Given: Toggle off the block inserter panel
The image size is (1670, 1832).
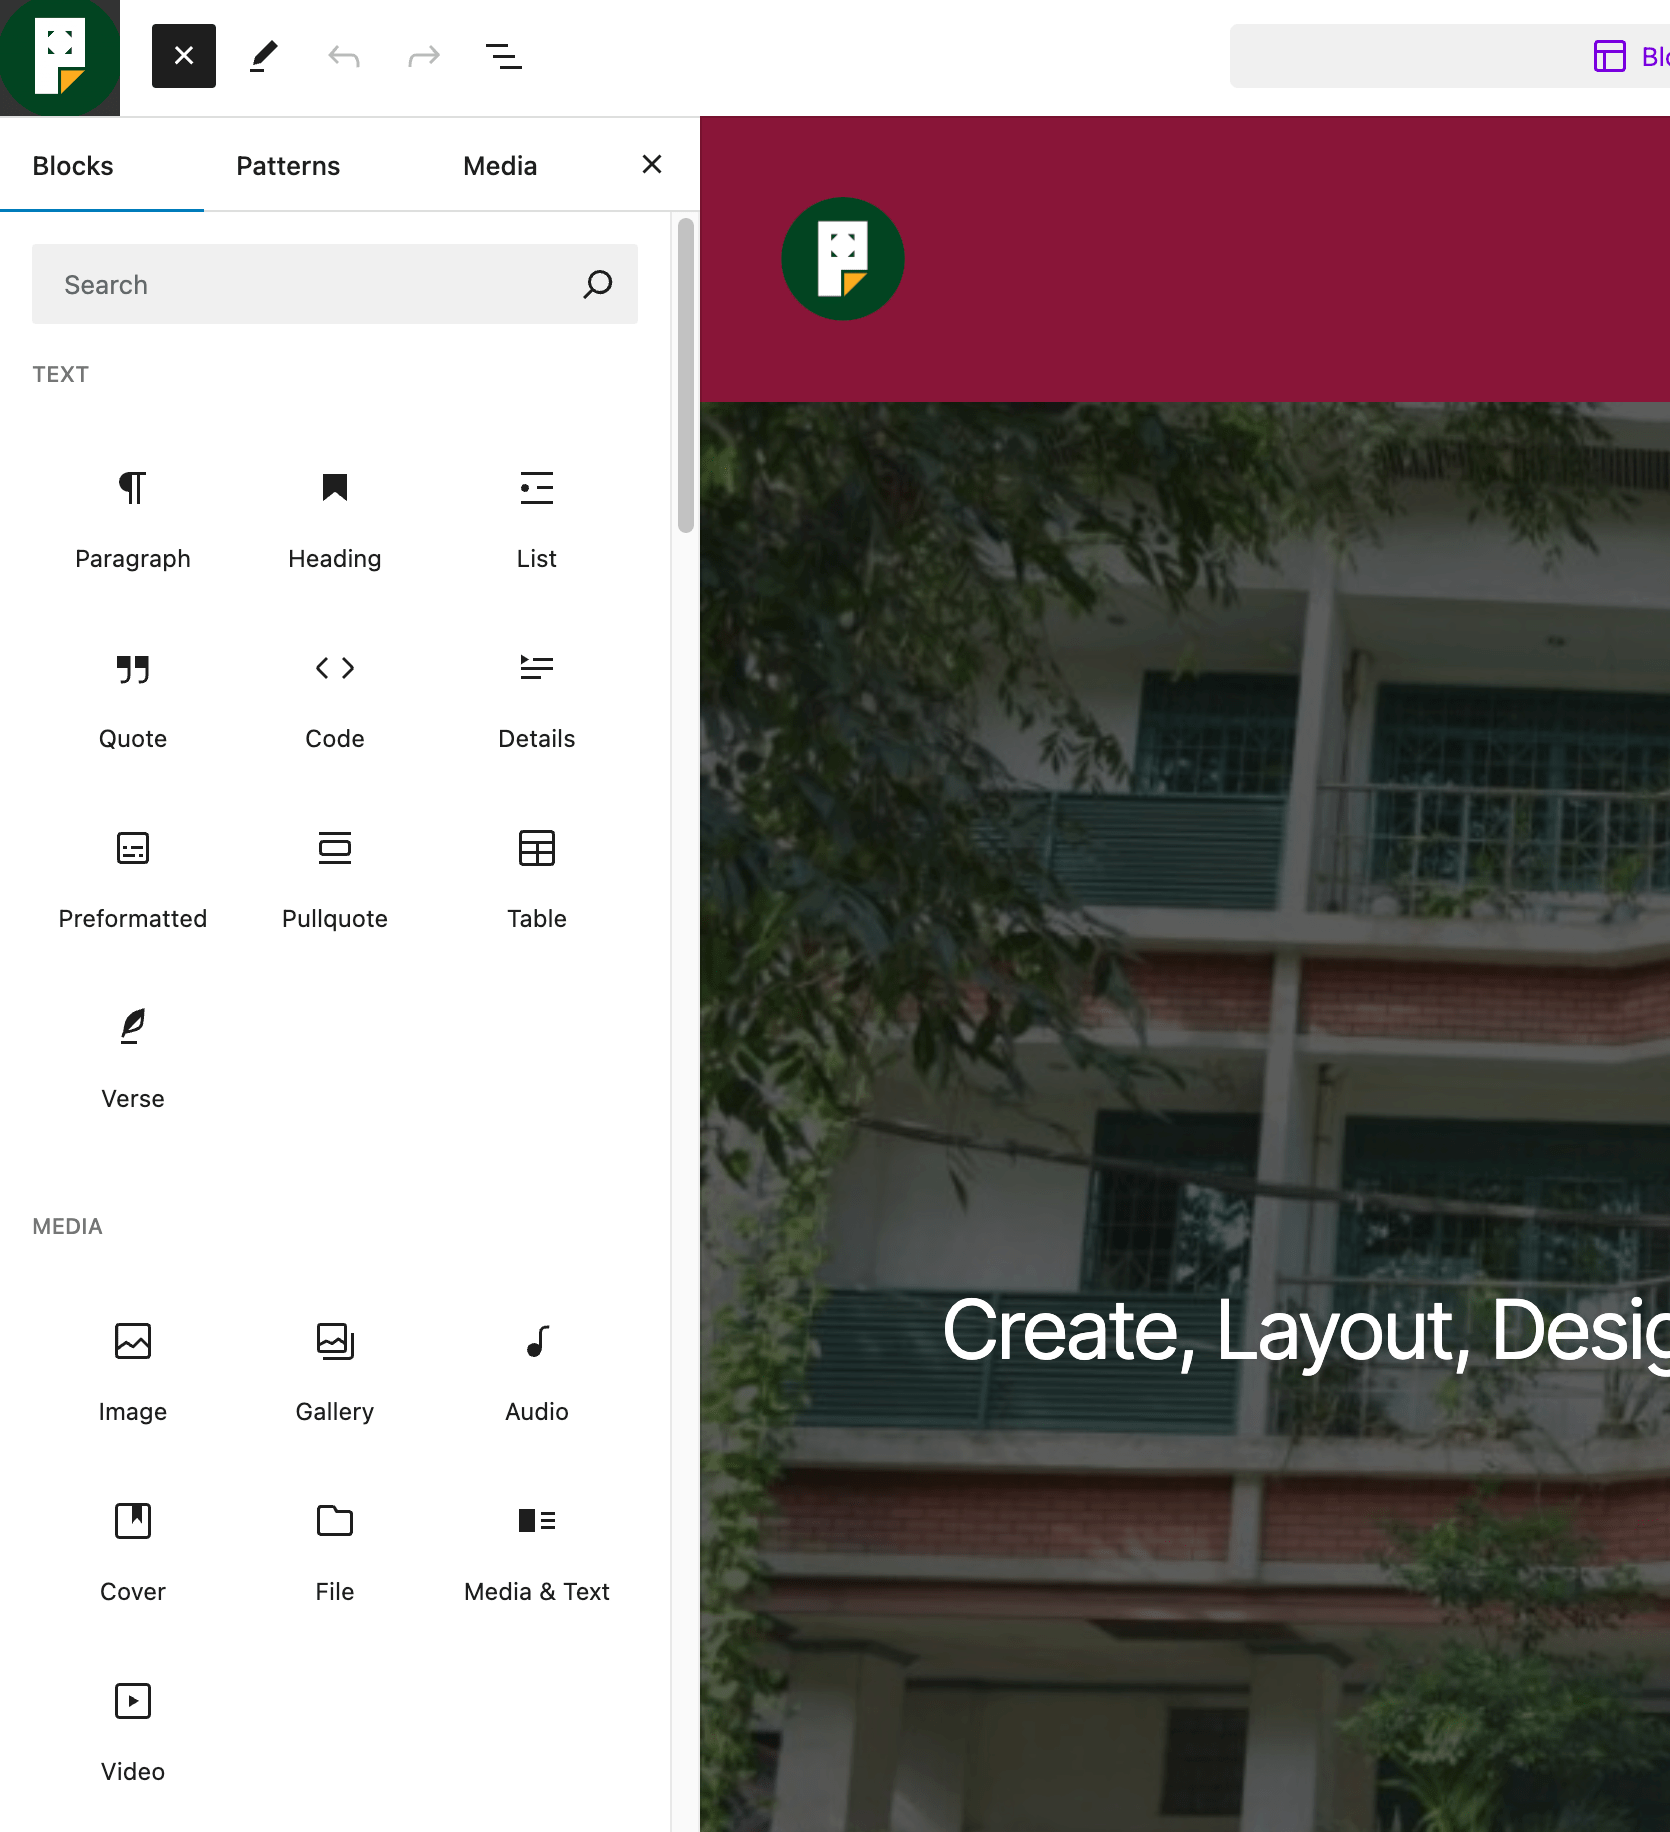Looking at the screenshot, I should point(183,56).
